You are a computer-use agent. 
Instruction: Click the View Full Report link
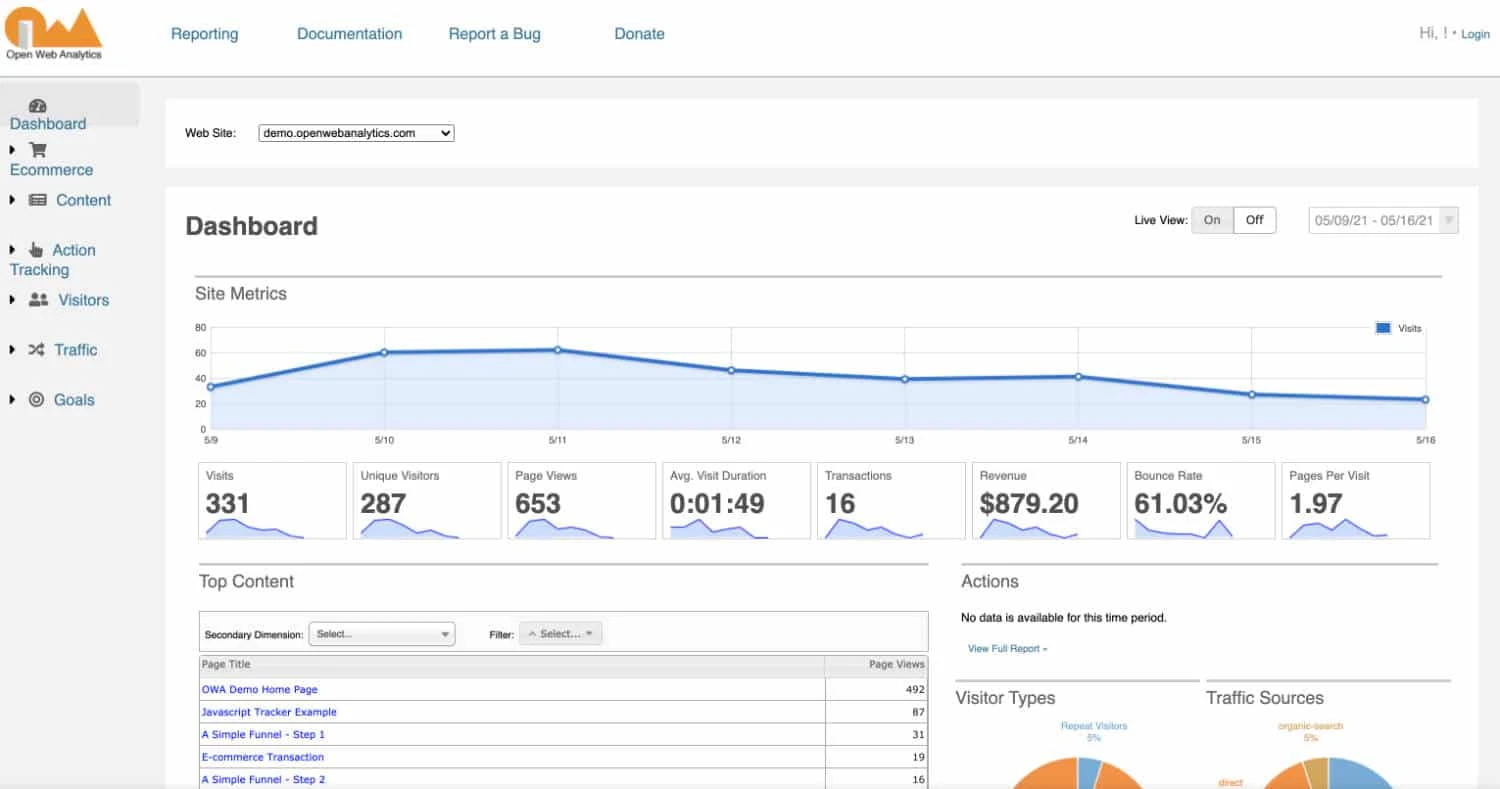[x=1003, y=648]
